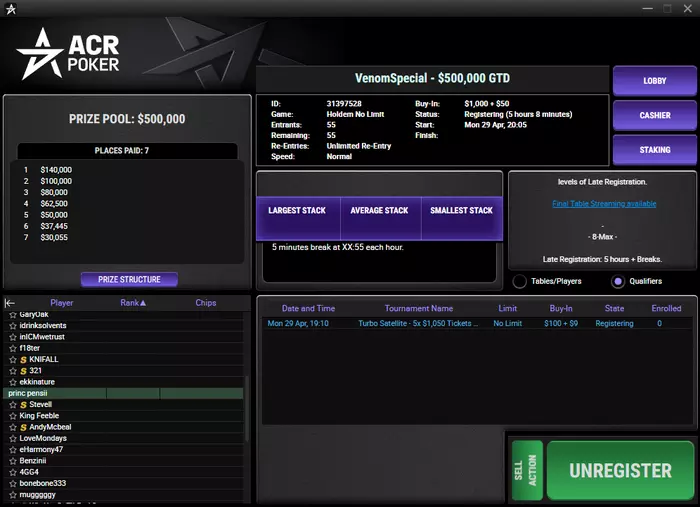
Task: Click the $140,000 first place prize
Action: pyautogui.click(x=56, y=170)
